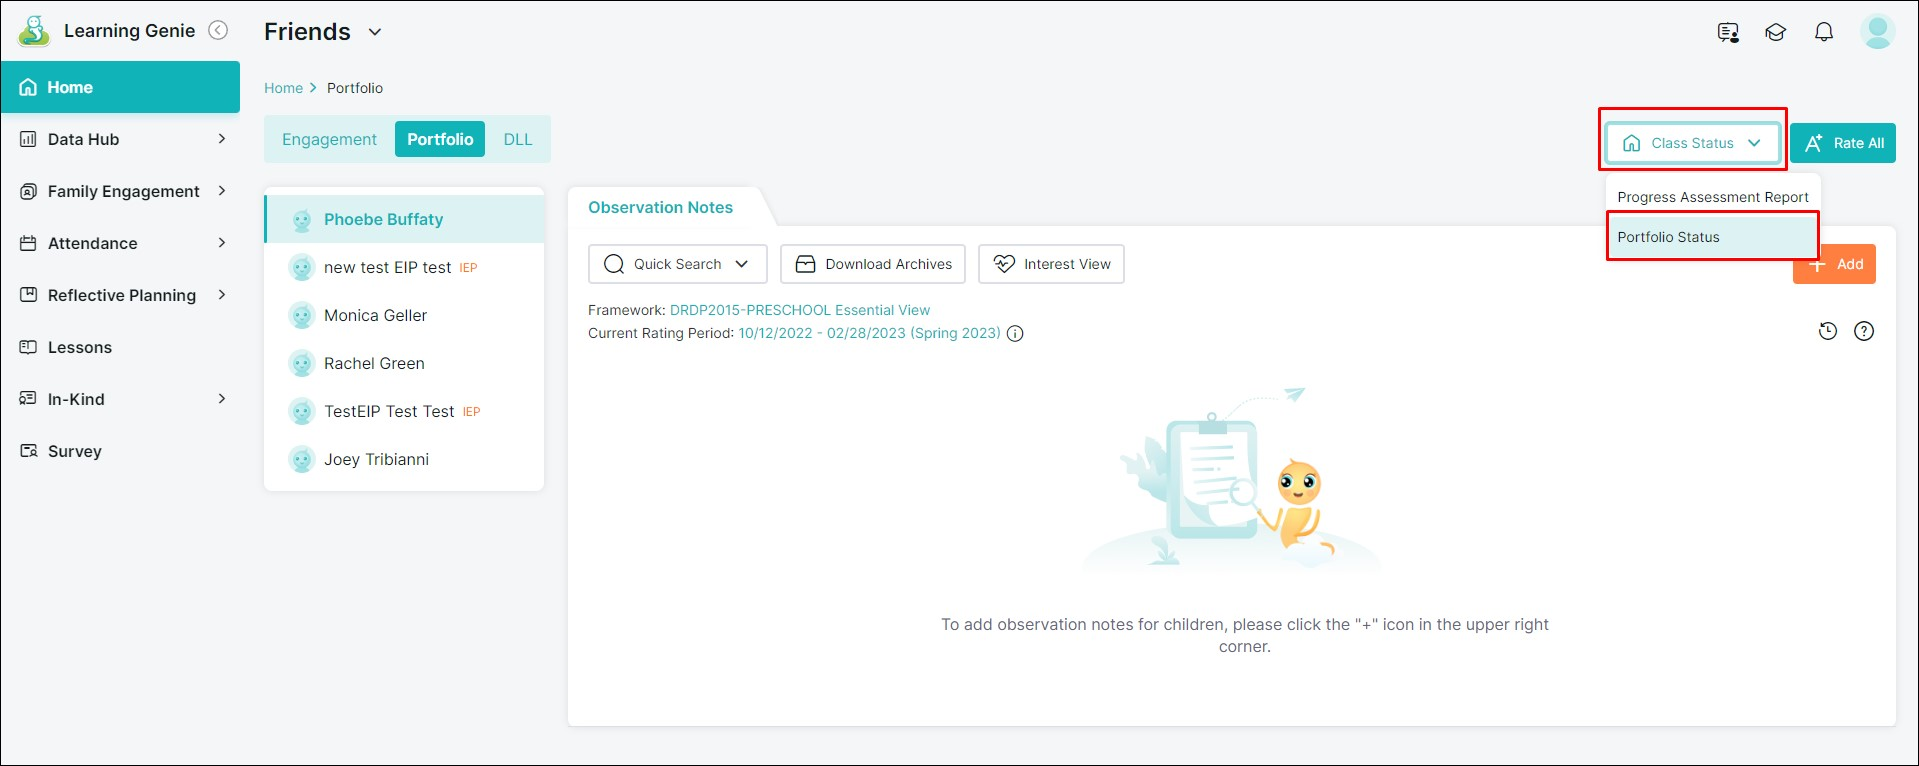Click the Download Archives button
Image resolution: width=1919 pixels, height=766 pixels.
(872, 264)
